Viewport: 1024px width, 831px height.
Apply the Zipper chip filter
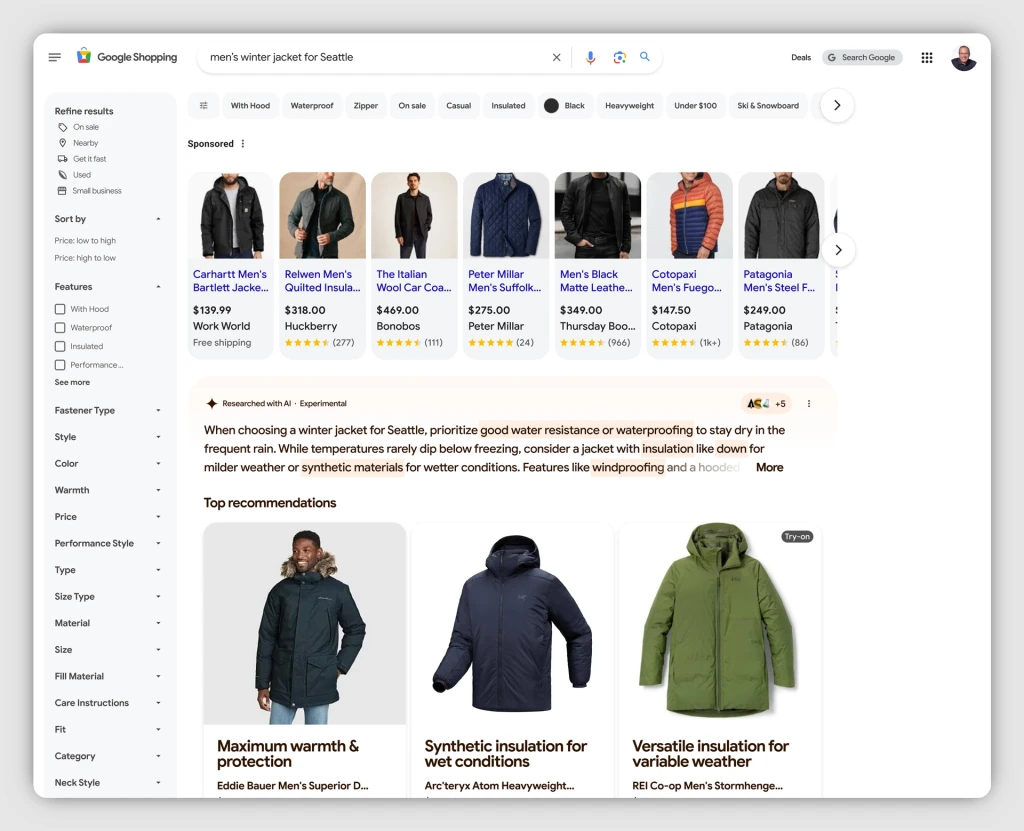point(366,105)
